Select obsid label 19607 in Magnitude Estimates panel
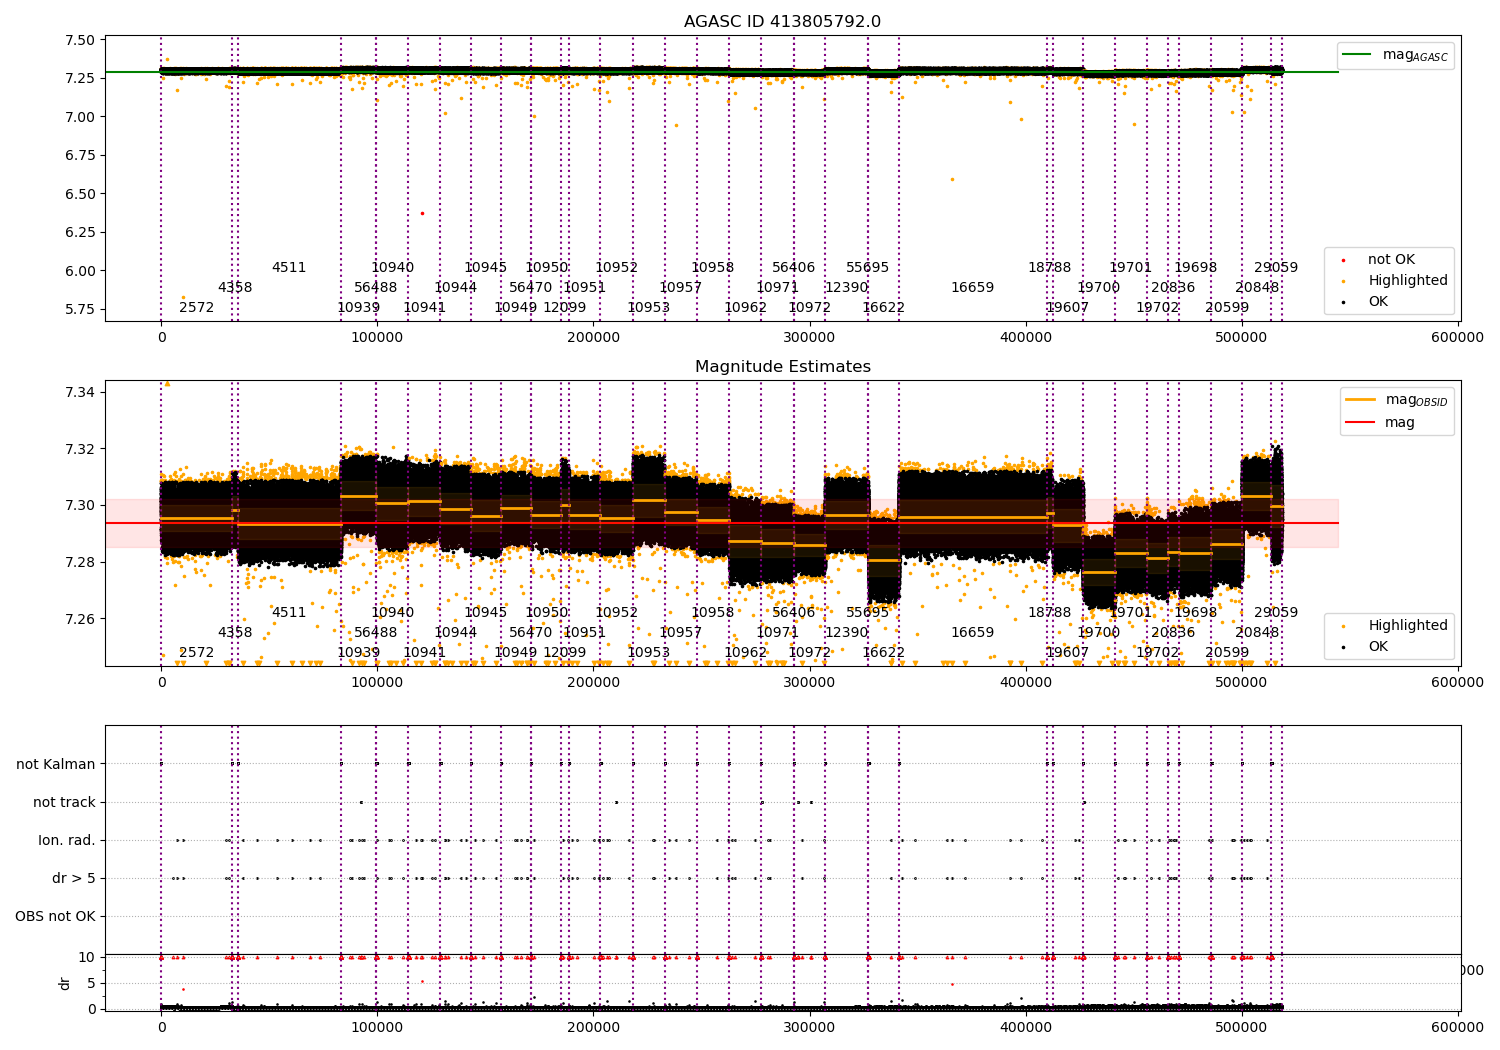 (1067, 652)
